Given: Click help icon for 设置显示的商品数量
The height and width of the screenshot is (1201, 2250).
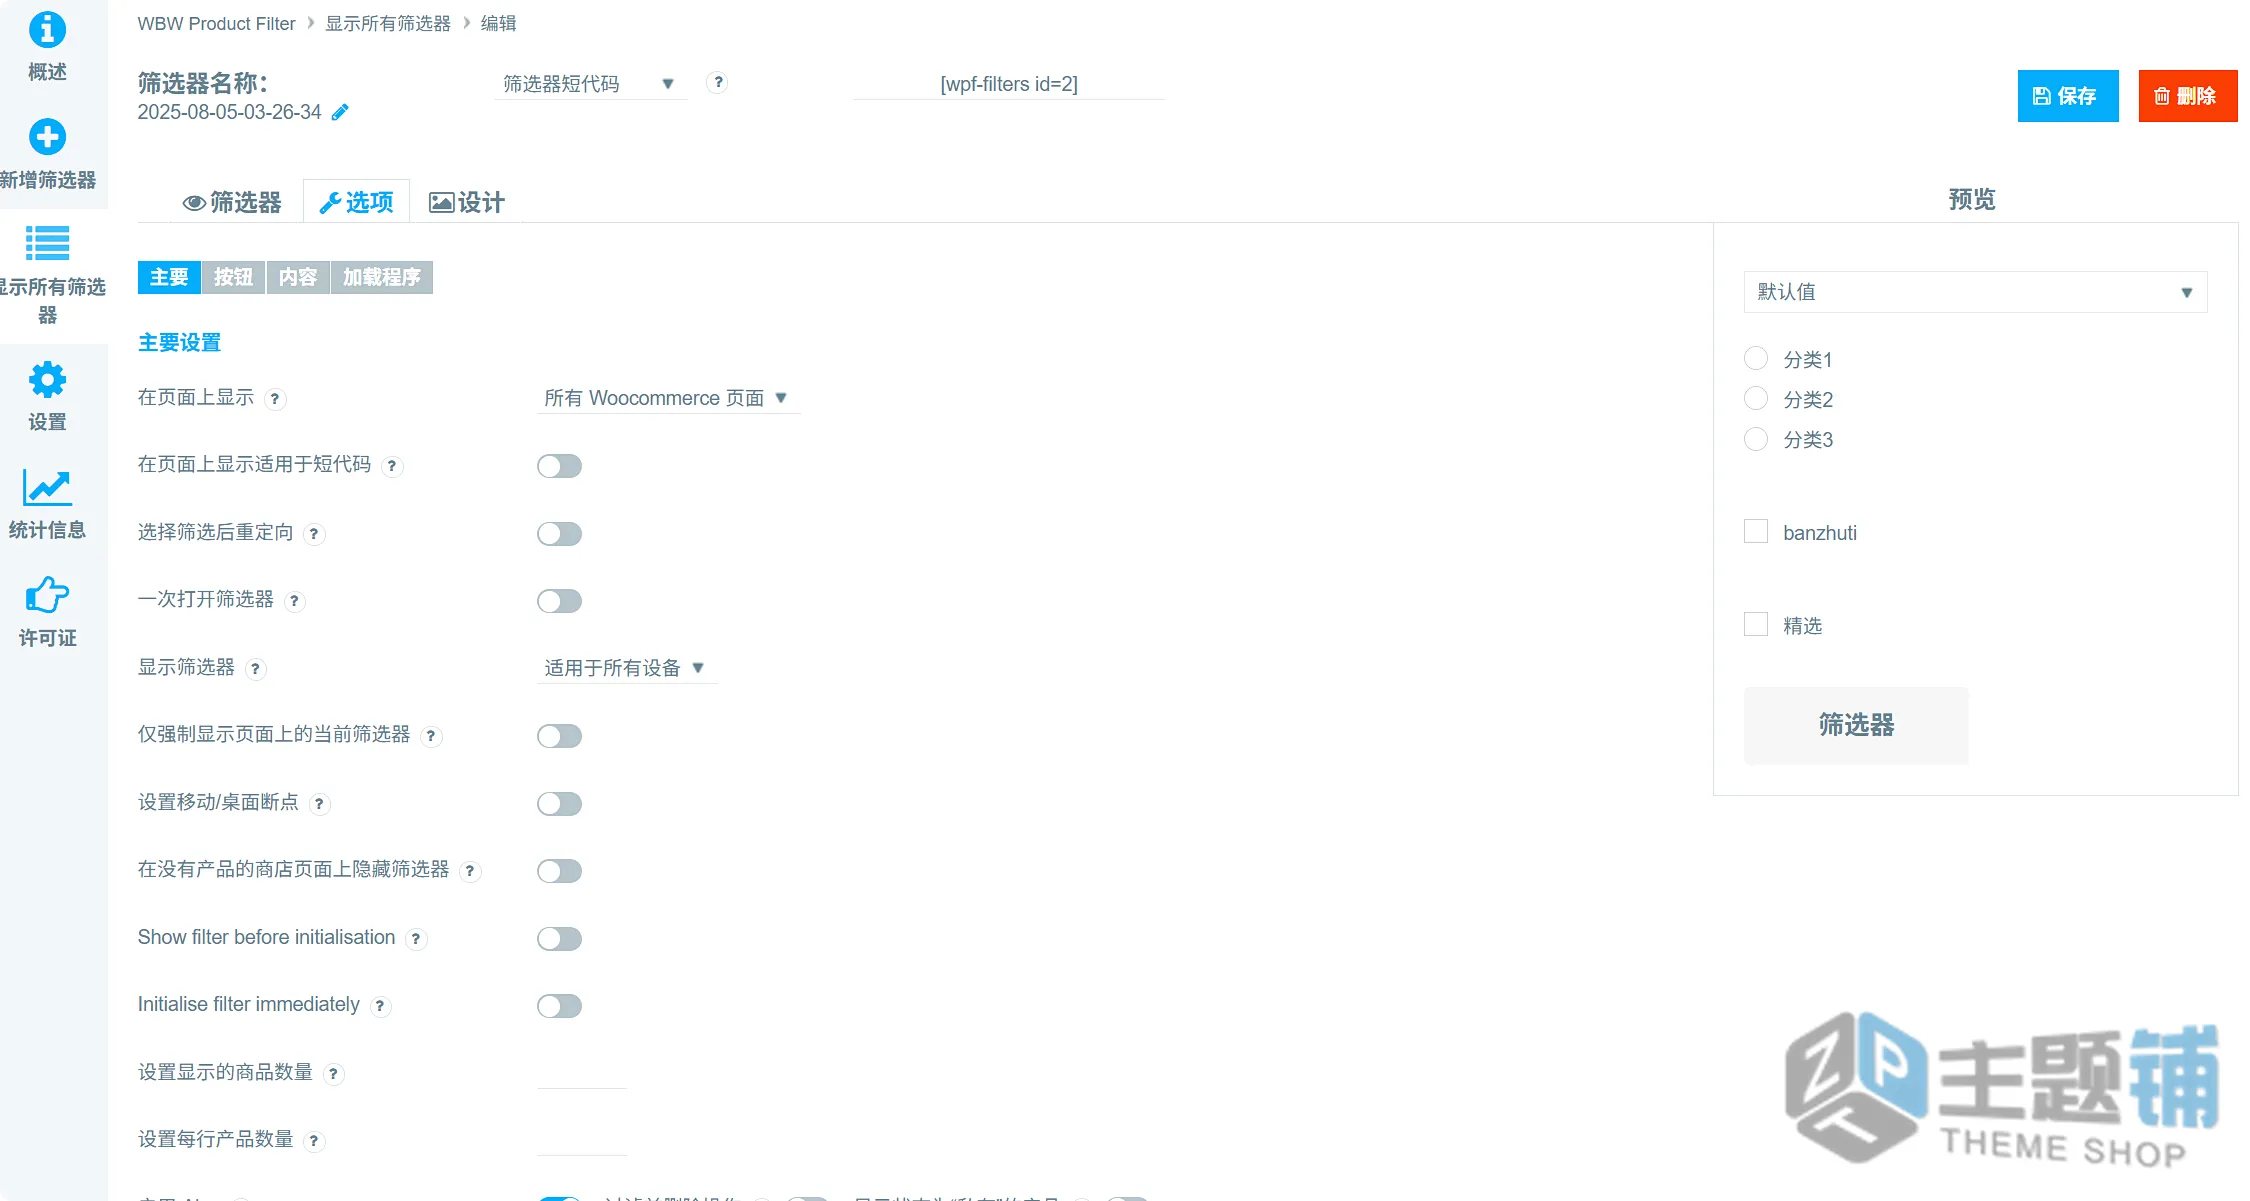Looking at the screenshot, I should click(333, 1074).
